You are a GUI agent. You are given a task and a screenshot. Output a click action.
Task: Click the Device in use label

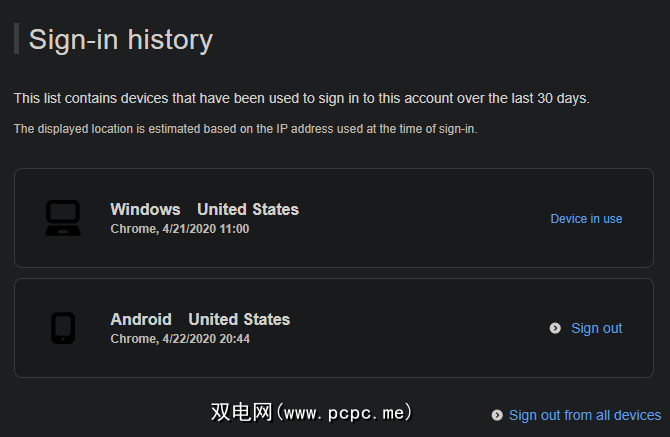[586, 218]
